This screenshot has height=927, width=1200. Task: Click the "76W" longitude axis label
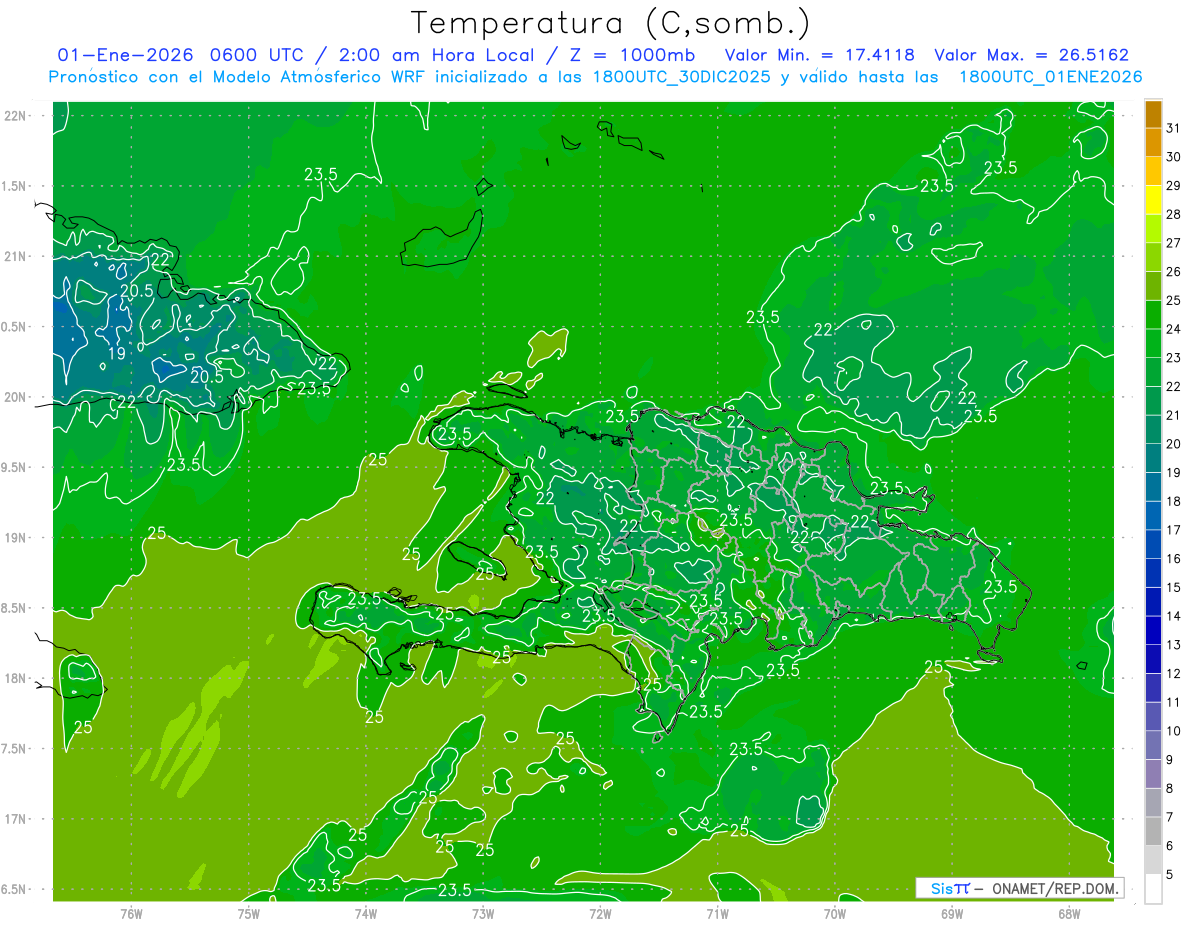point(131,913)
